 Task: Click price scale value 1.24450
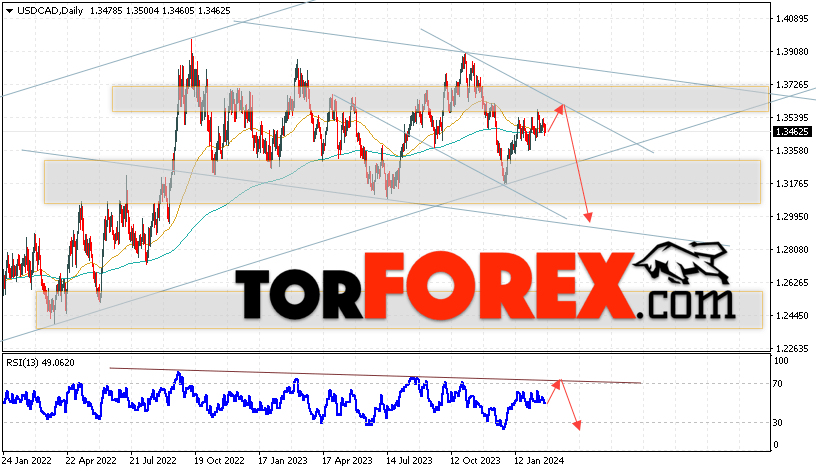click(792, 315)
